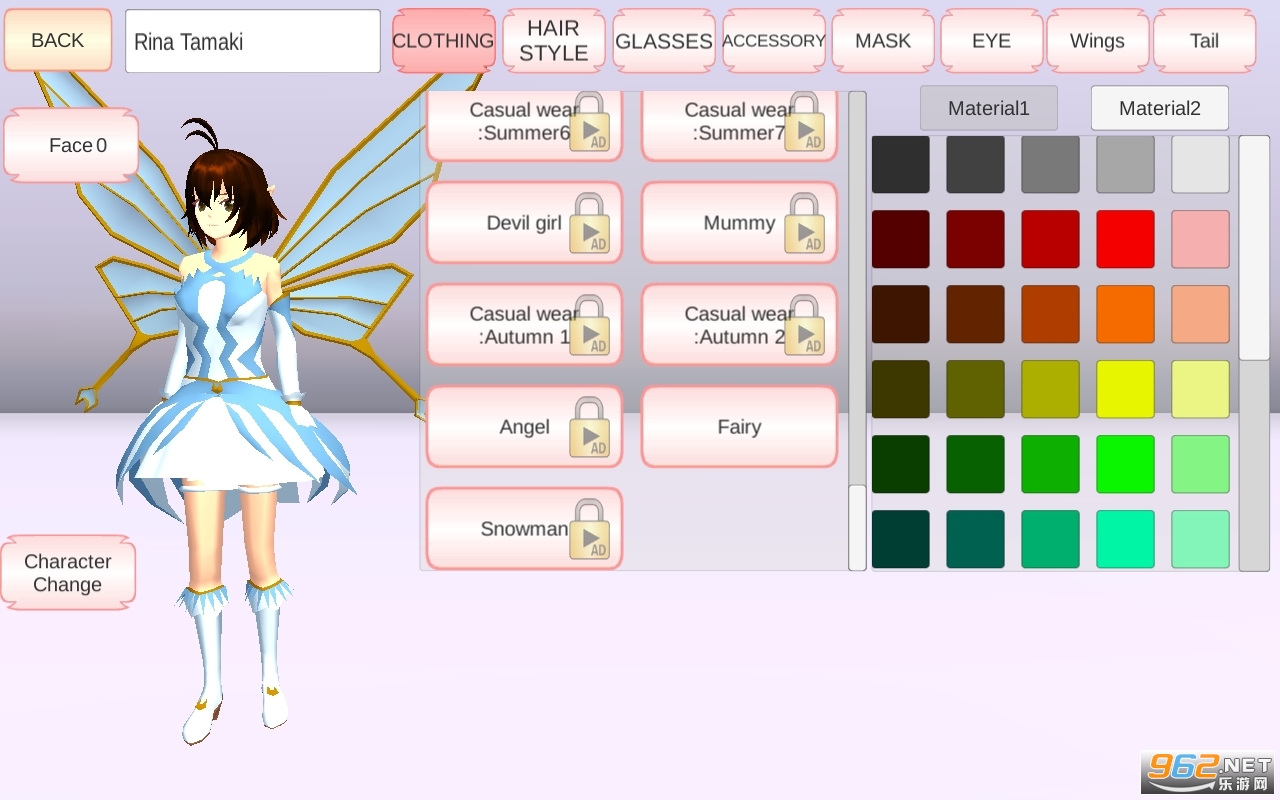Image resolution: width=1280 pixels, height=800 pixels.
Task: Pick the bright red color swatch
Action: click(1125, 239)
